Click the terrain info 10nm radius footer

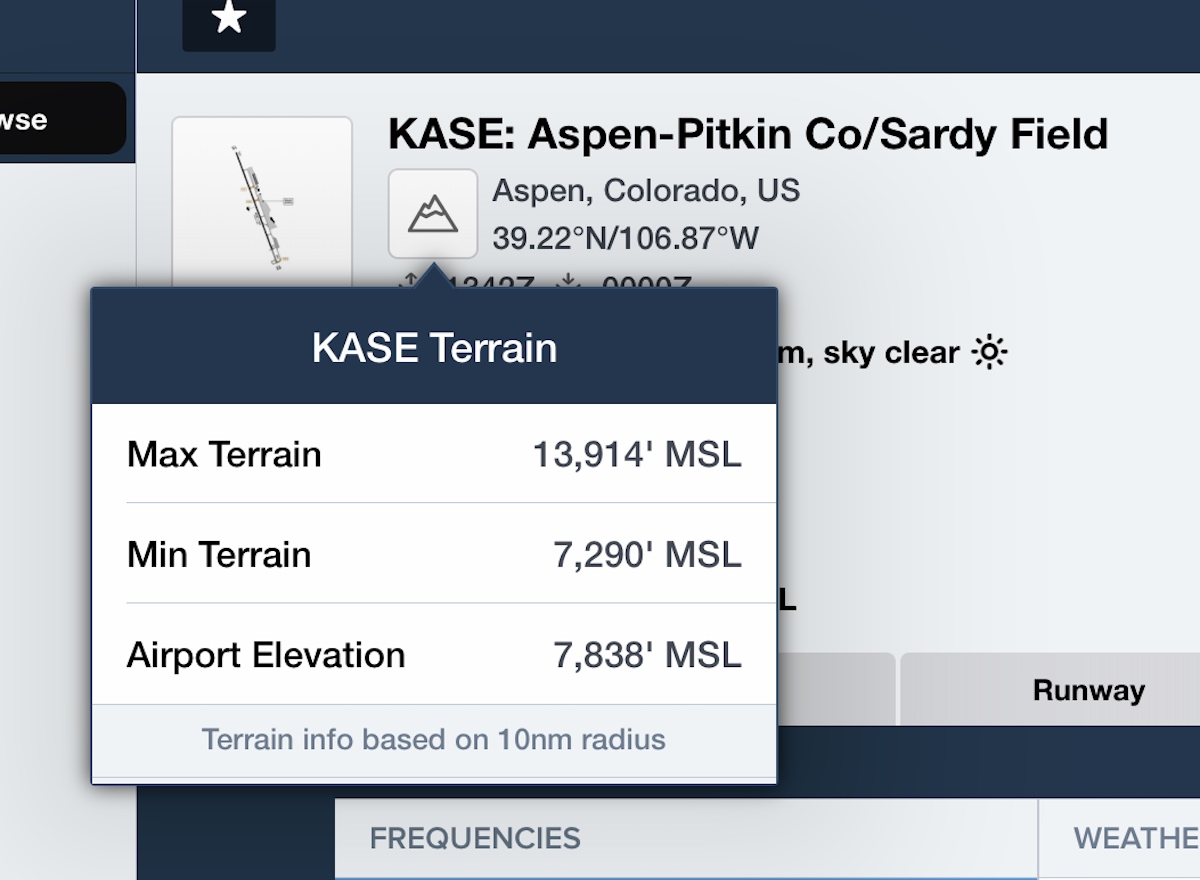point(434,740)
